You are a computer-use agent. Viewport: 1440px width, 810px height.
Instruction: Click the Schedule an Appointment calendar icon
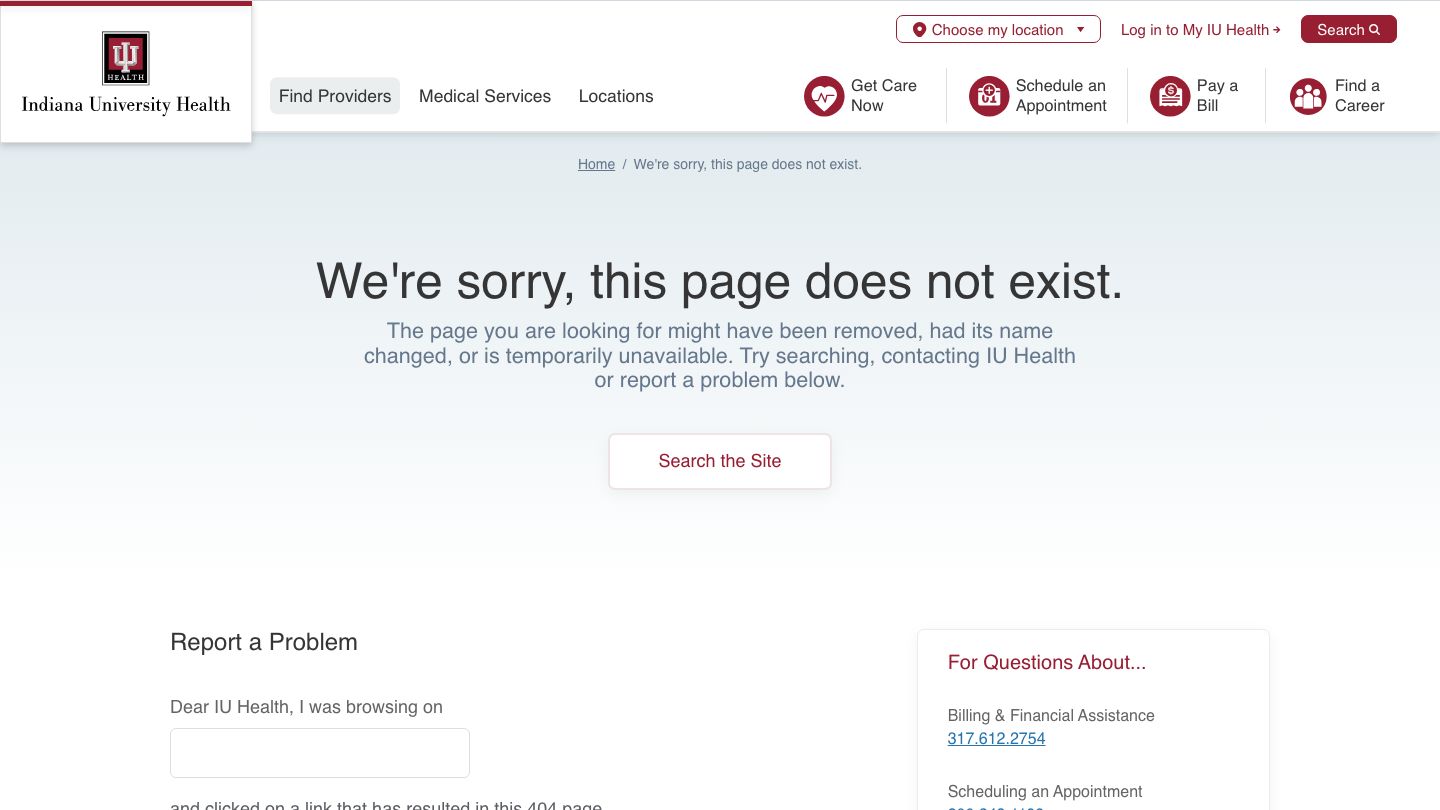click(989, 96)
